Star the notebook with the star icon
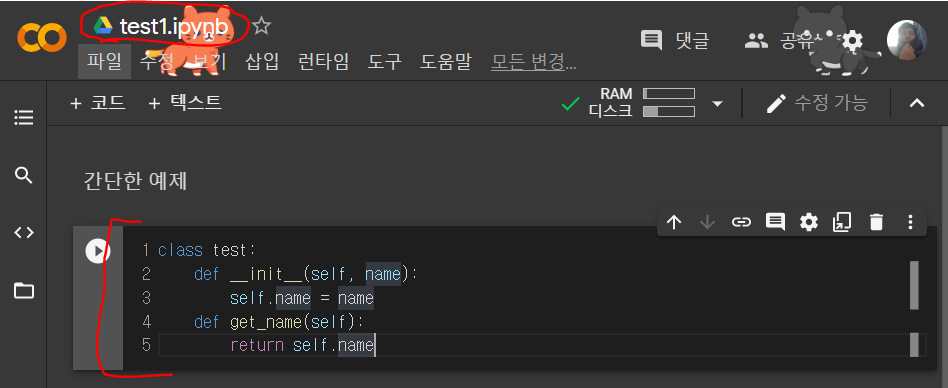948x388 pixels. tap(262, 26)
